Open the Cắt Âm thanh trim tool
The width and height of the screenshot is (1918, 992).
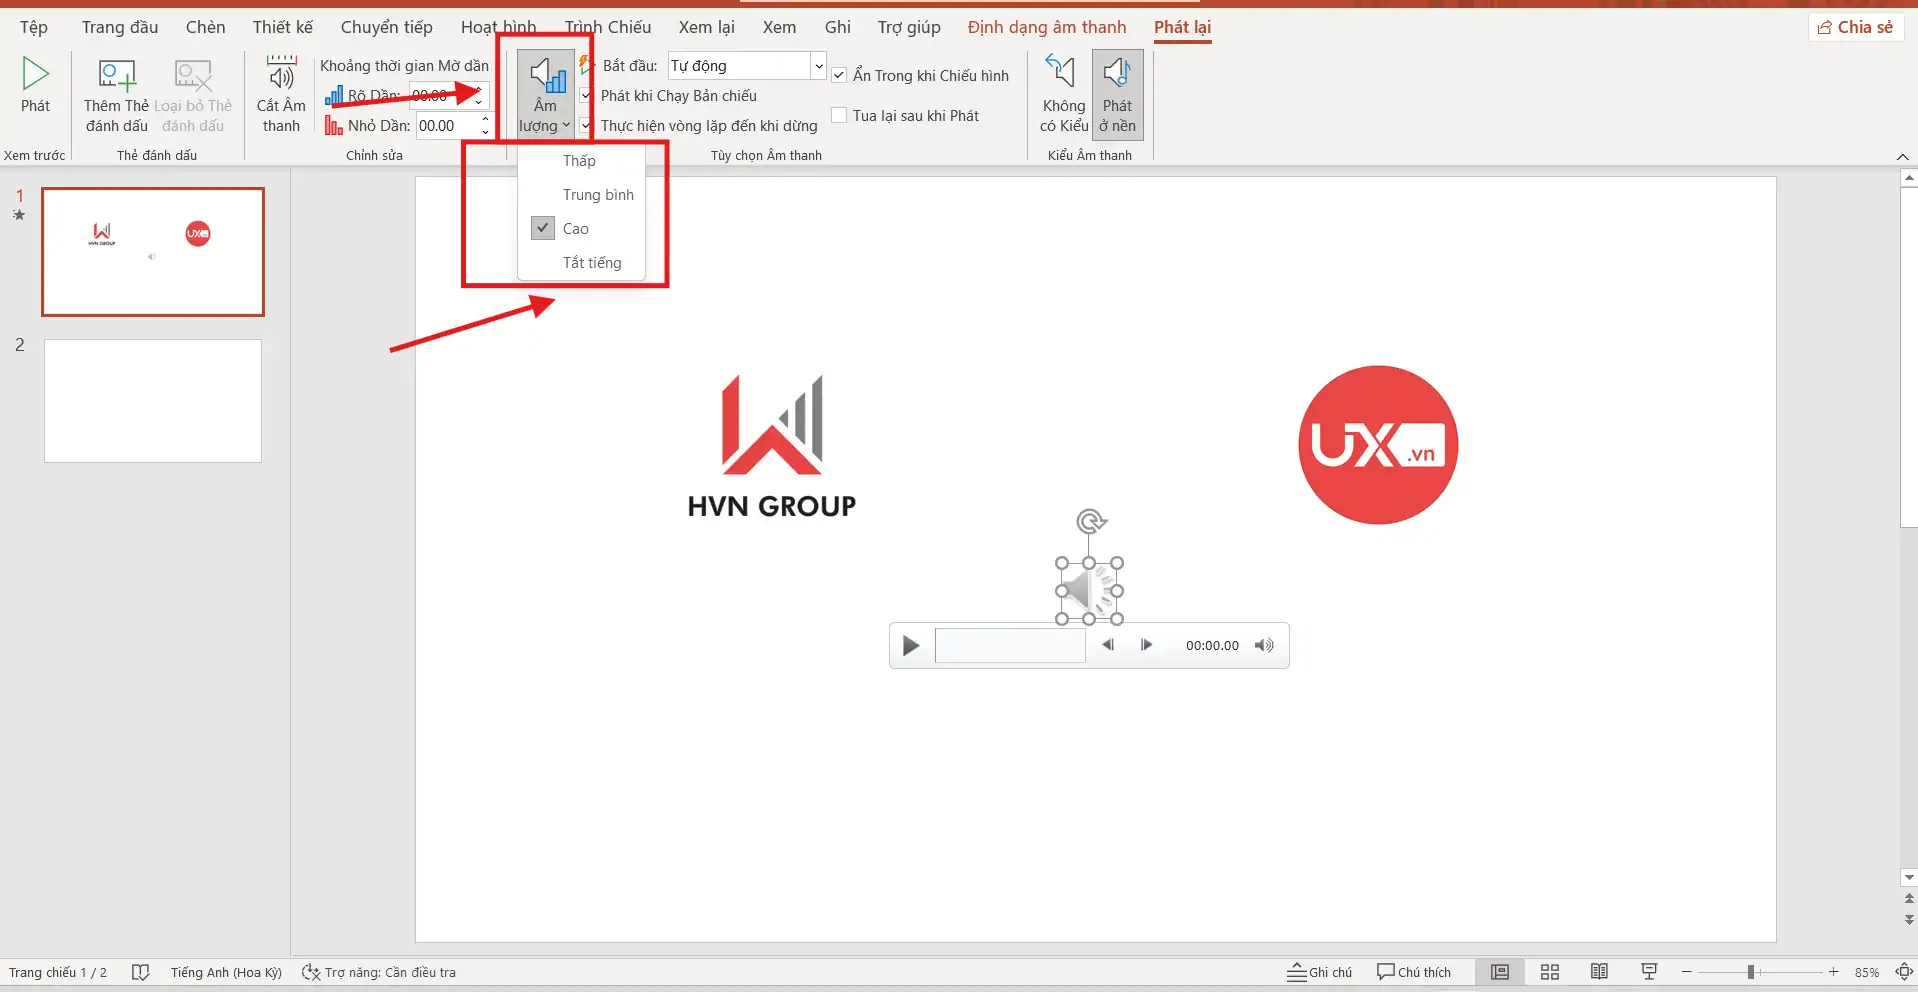point(281,76)
